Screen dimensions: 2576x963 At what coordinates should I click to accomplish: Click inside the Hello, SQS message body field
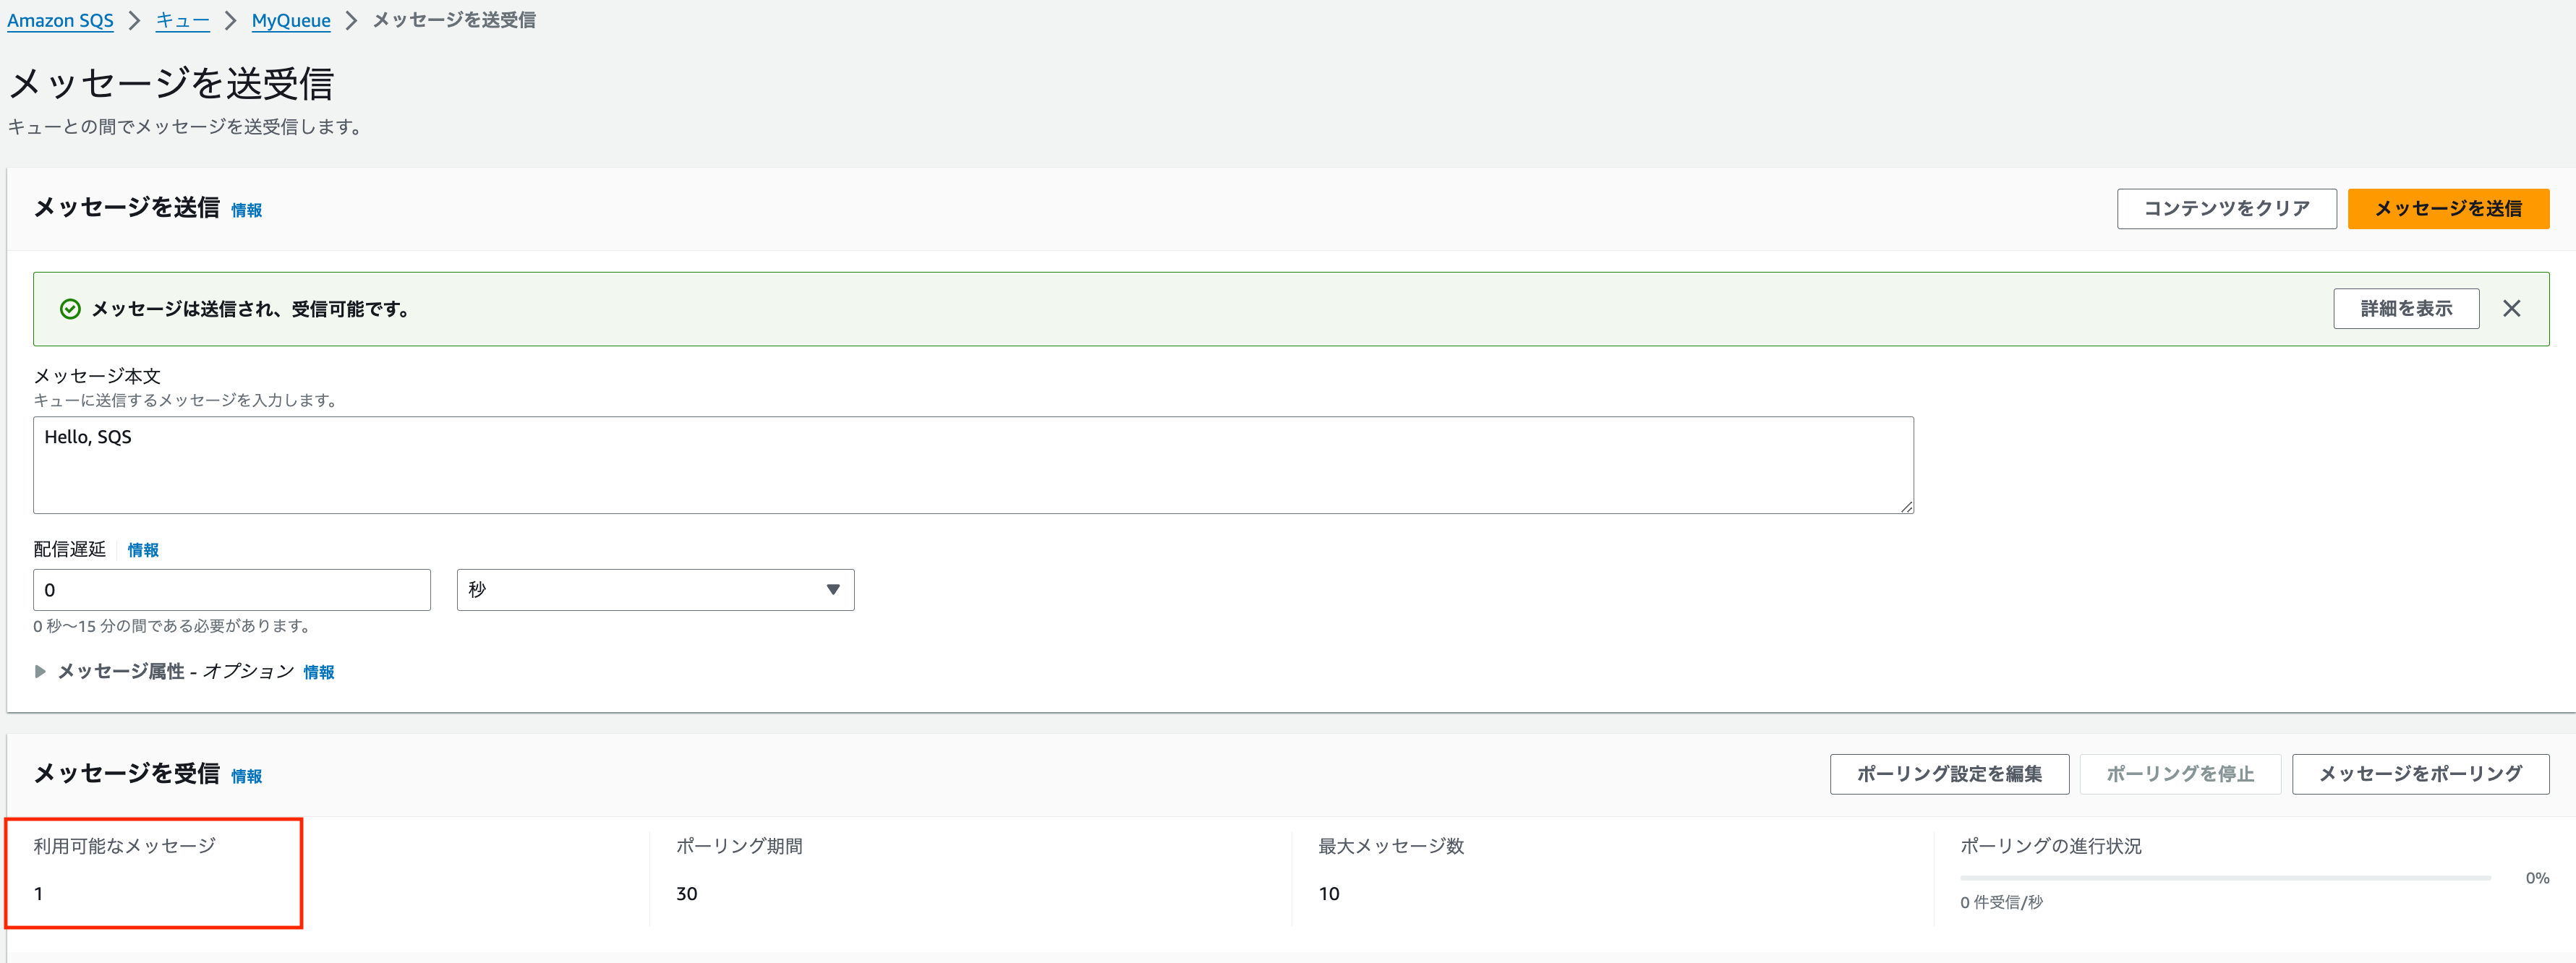[x=970, y=465]
